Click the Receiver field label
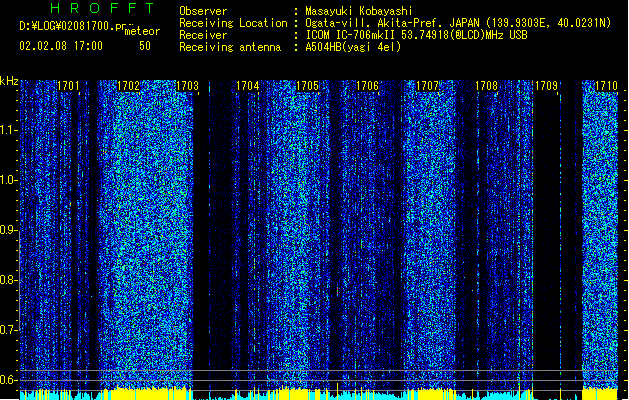 point(203,35)
